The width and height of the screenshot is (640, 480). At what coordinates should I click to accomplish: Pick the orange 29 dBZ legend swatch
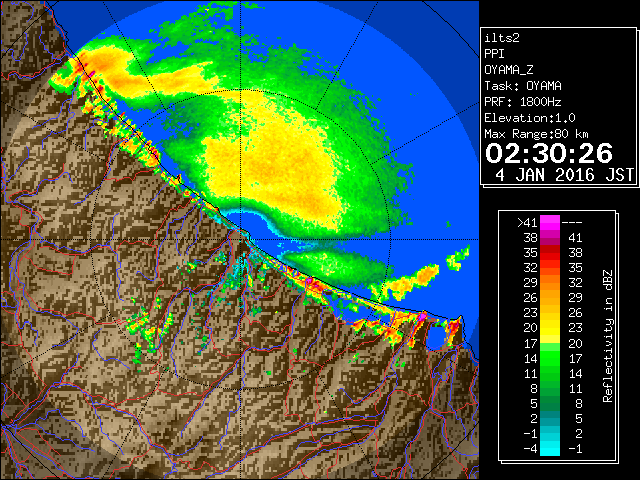tap(550, 283)
